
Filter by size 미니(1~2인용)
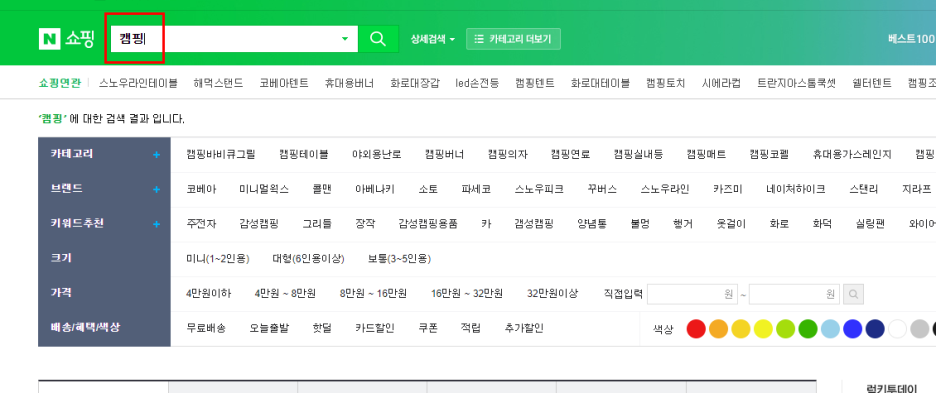[218, 259]
